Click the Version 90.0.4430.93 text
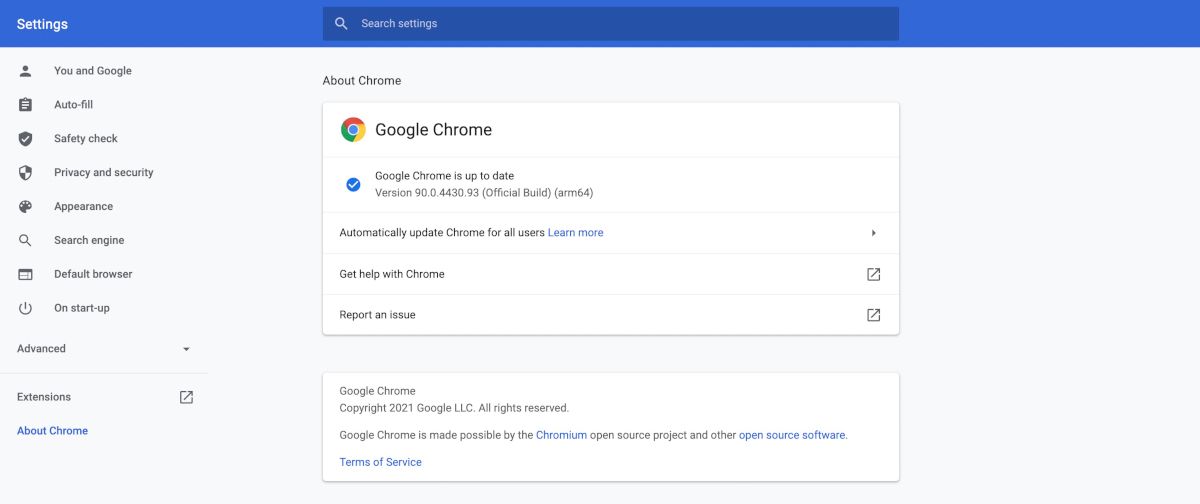The height and width of the screenshot is (504, 1200). click(484, 192)
